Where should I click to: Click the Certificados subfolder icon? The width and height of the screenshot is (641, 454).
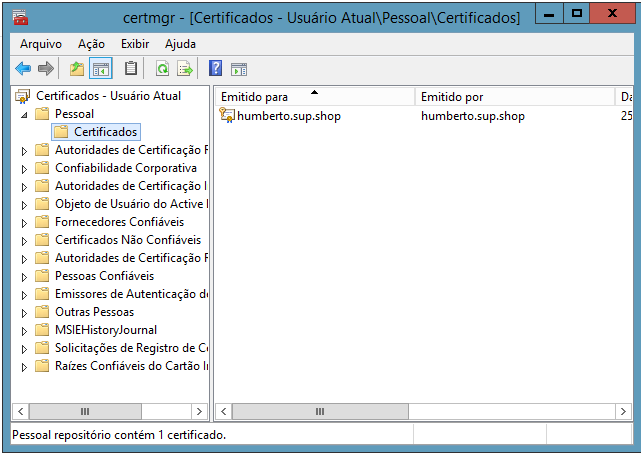[x=61, y=132]
